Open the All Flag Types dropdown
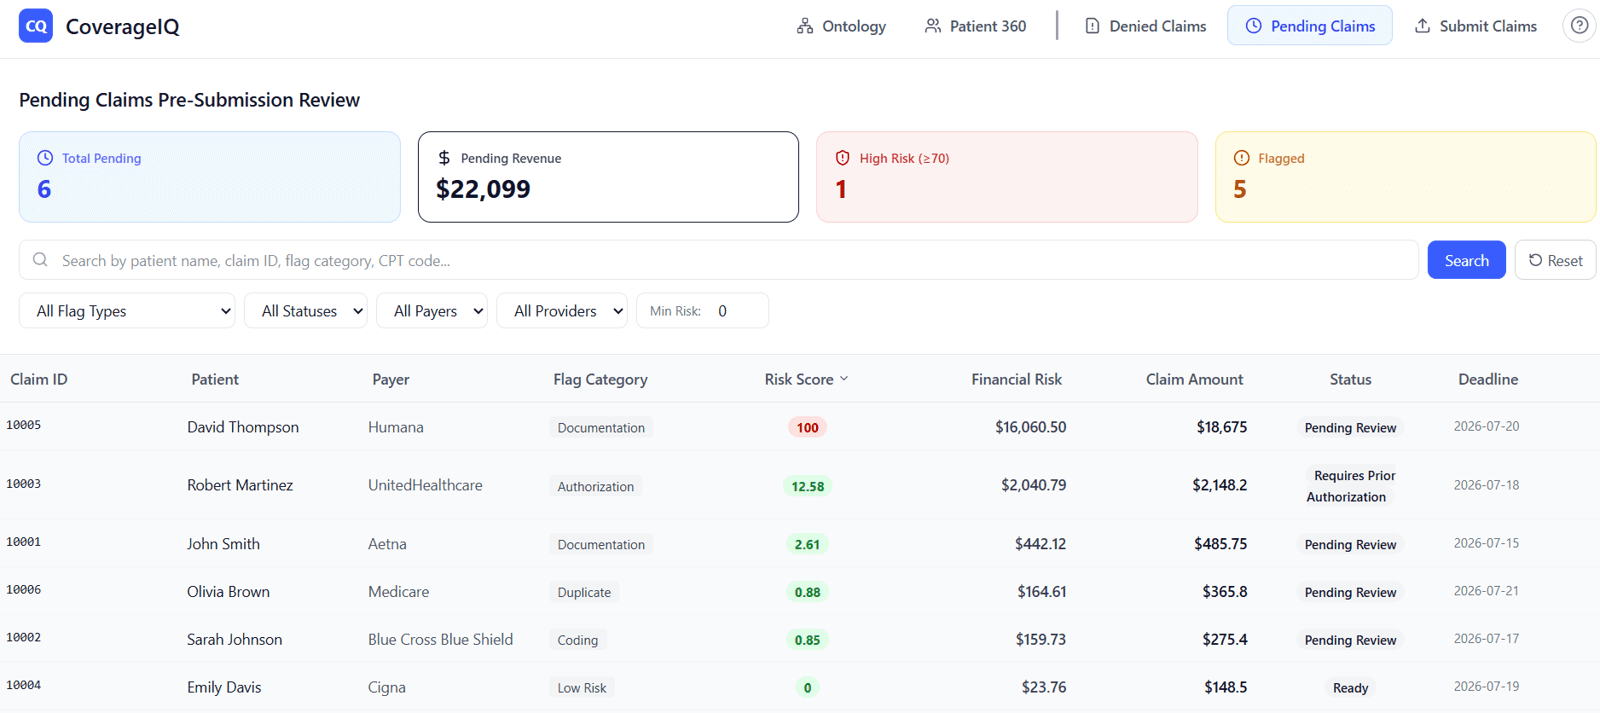Image resolution: width=1600 pixels, height=713 pixels. point(127,311)
